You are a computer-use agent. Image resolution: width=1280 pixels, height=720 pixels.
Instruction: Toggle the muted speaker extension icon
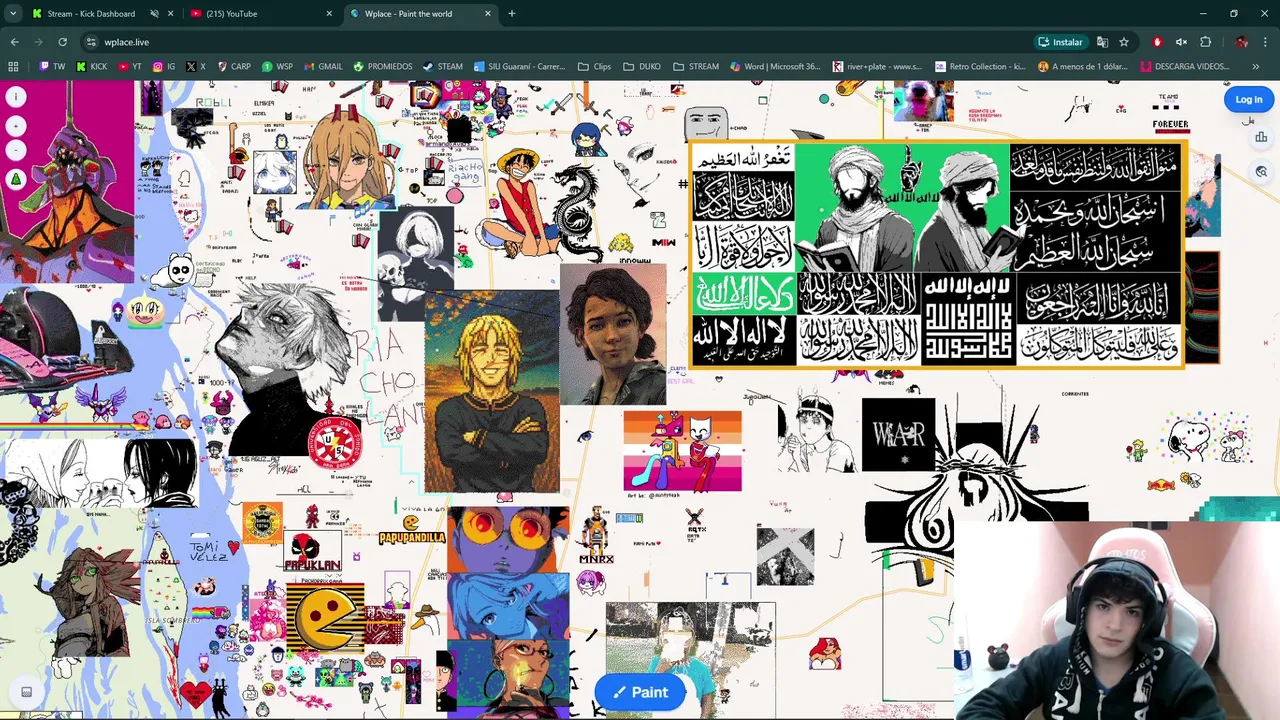click(x=1181, y=42)
